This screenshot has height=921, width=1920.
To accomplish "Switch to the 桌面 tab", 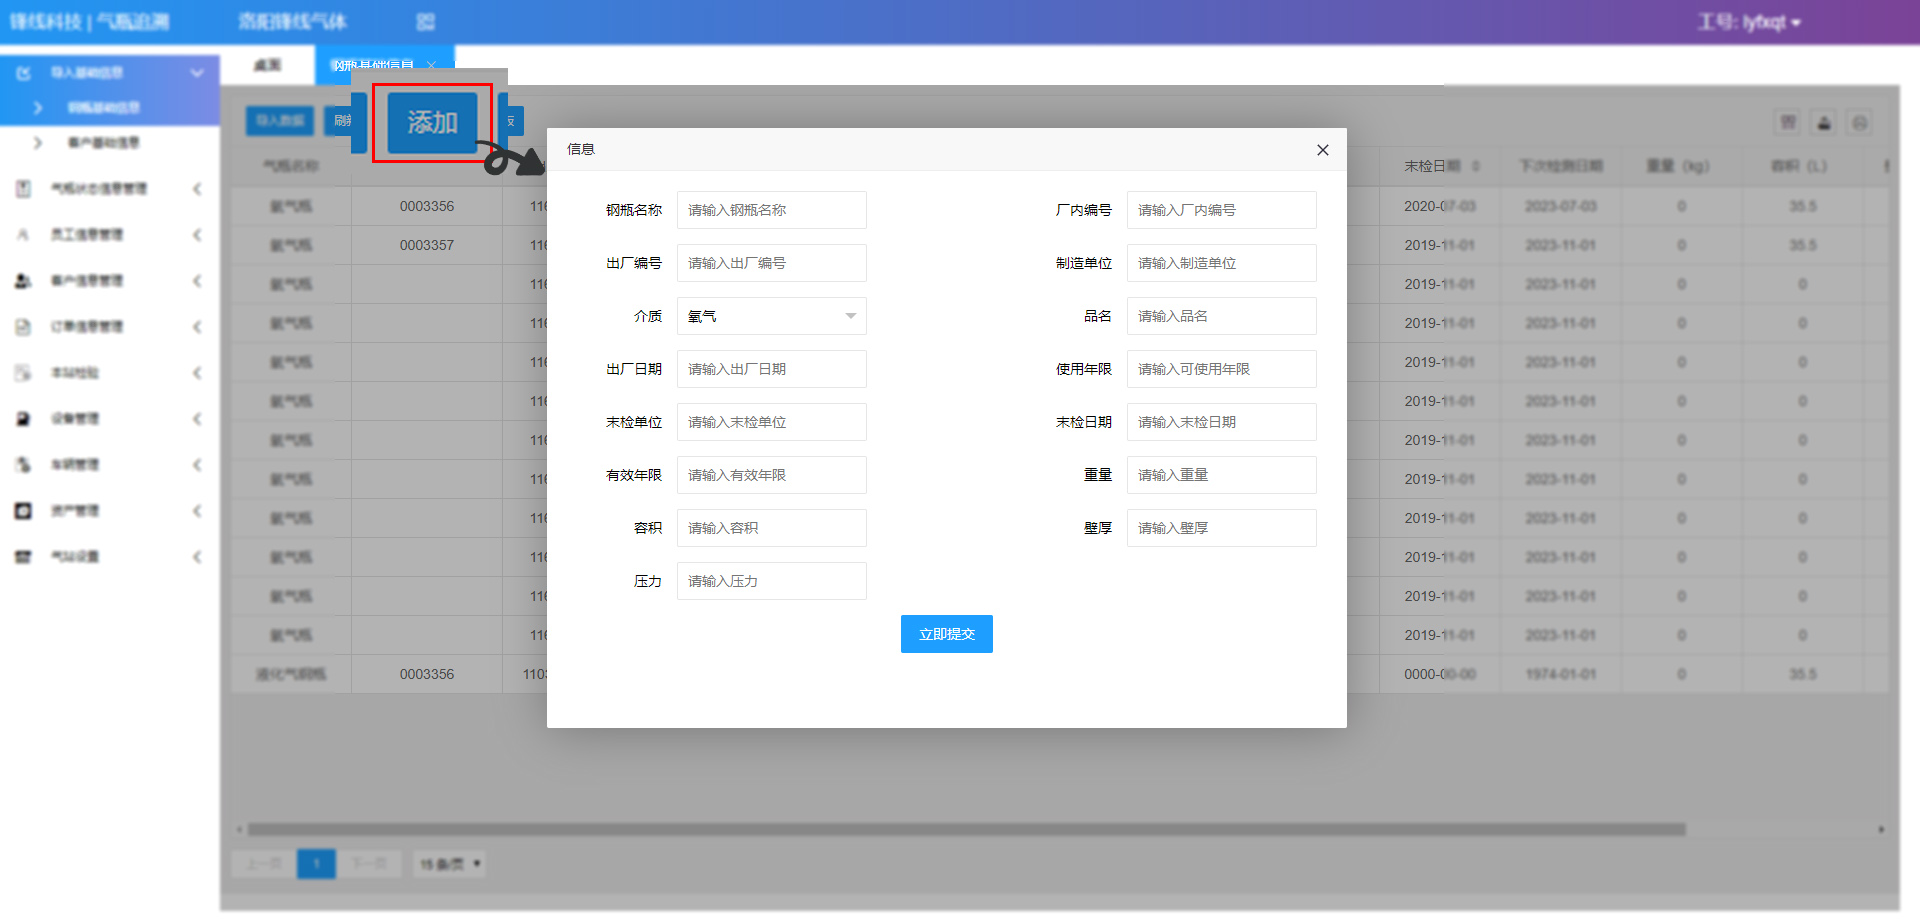I will coord(267,65).
